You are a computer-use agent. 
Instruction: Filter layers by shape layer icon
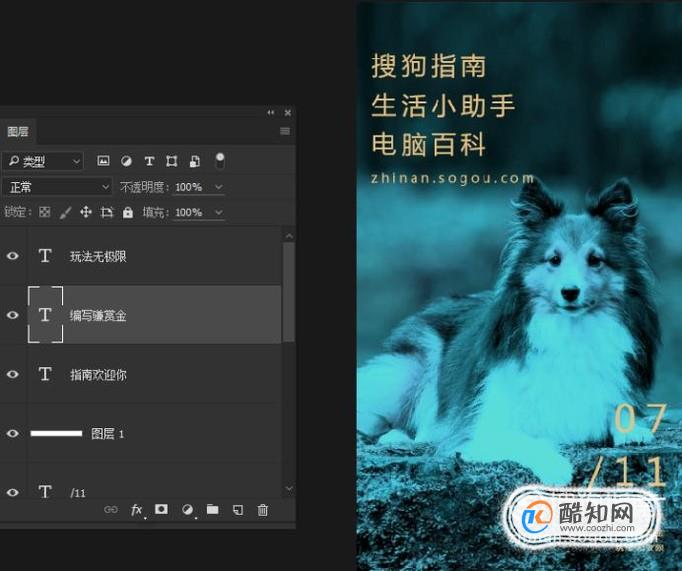pos(172,161)
